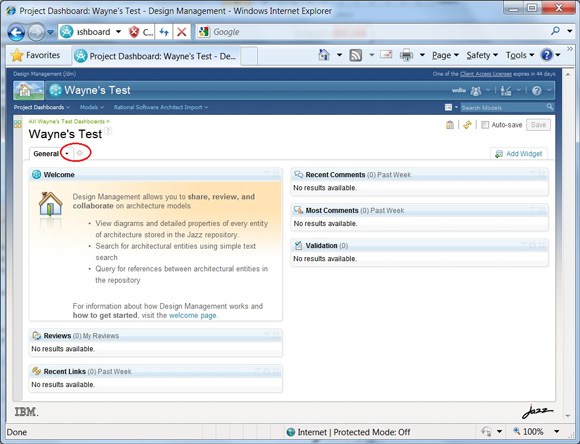Click the Print toolbar icon
Image resolution: width=580 pixels, height=444 pixels.
pyautogui.click(x=406, y=56)
